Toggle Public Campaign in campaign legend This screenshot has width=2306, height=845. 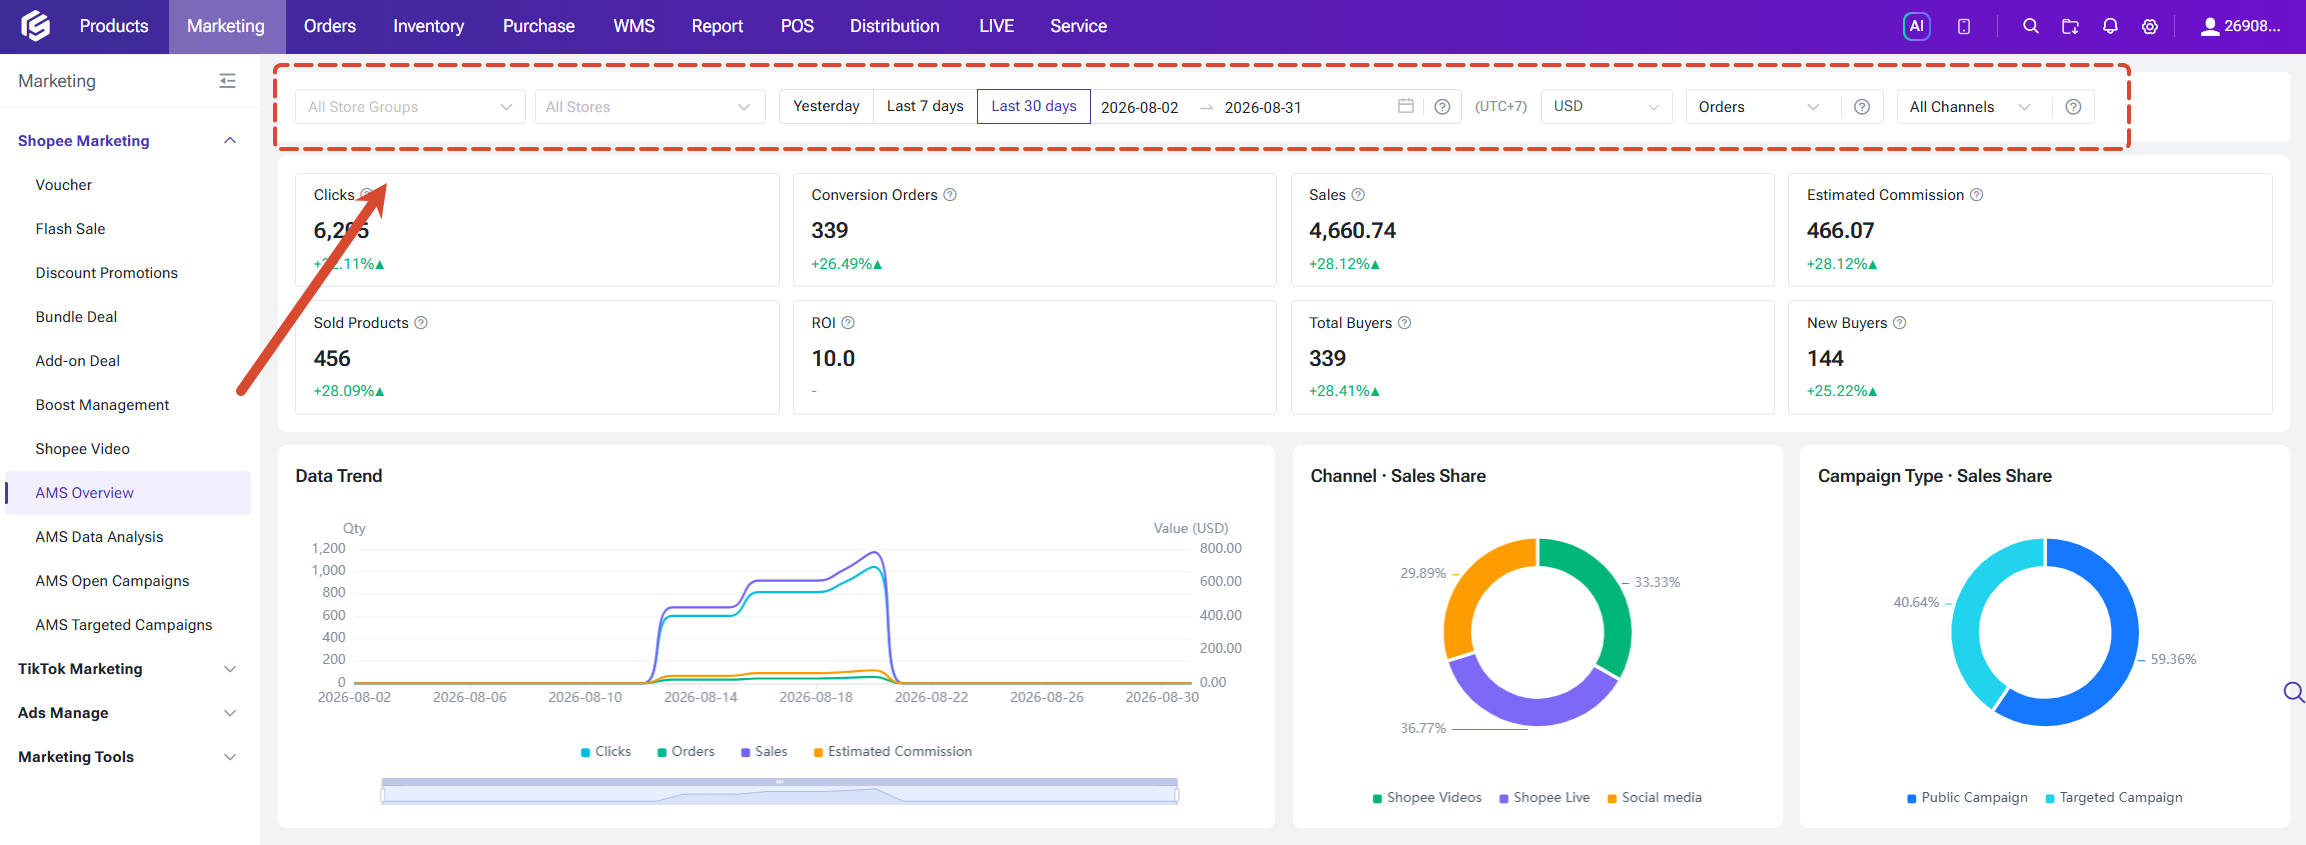[1967, 798]
